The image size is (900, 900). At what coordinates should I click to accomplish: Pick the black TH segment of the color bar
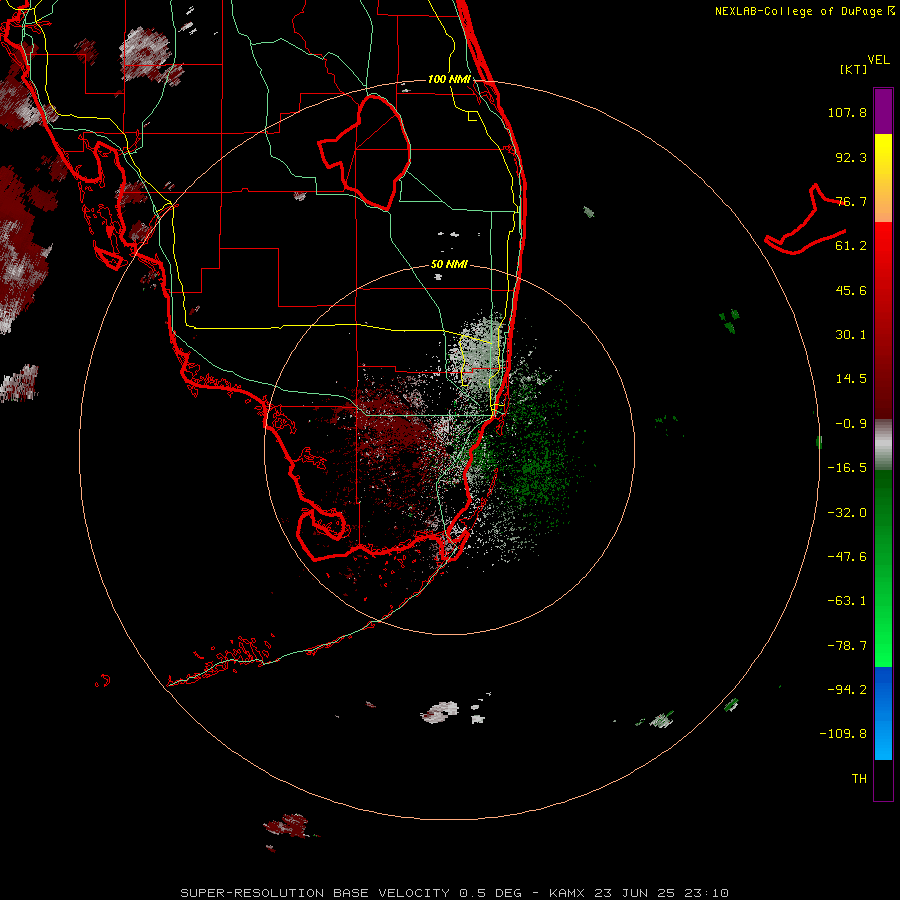[x=883, y=780]
